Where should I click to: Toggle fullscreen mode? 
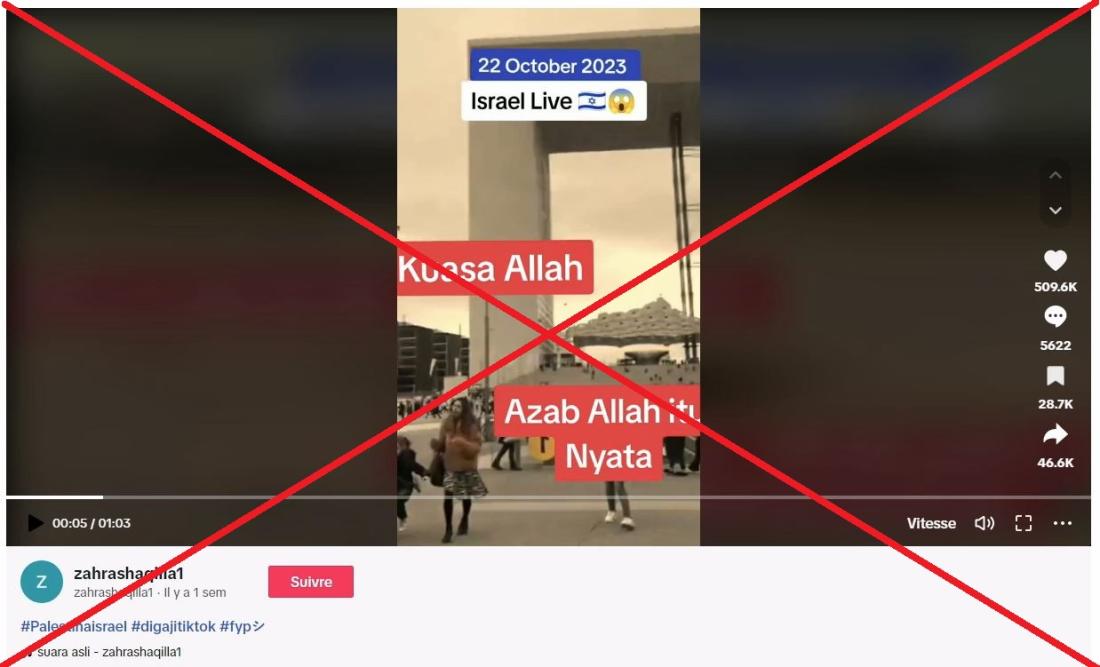tap(1023, 523)
